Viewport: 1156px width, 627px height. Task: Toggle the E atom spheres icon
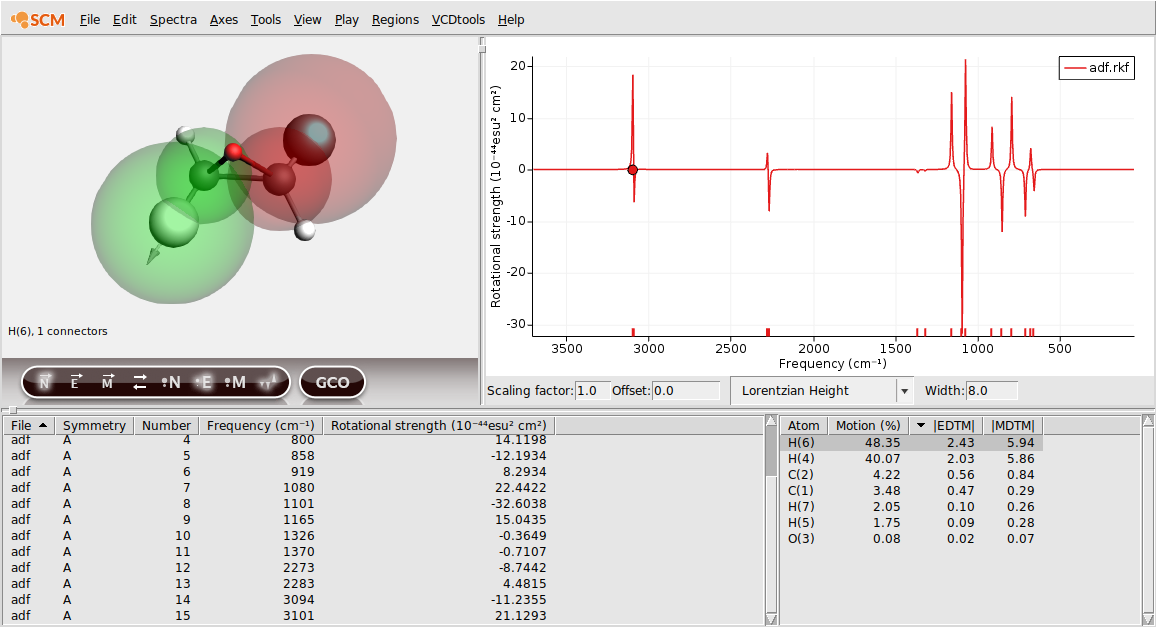pyautogui.click(x=203, y=382)
